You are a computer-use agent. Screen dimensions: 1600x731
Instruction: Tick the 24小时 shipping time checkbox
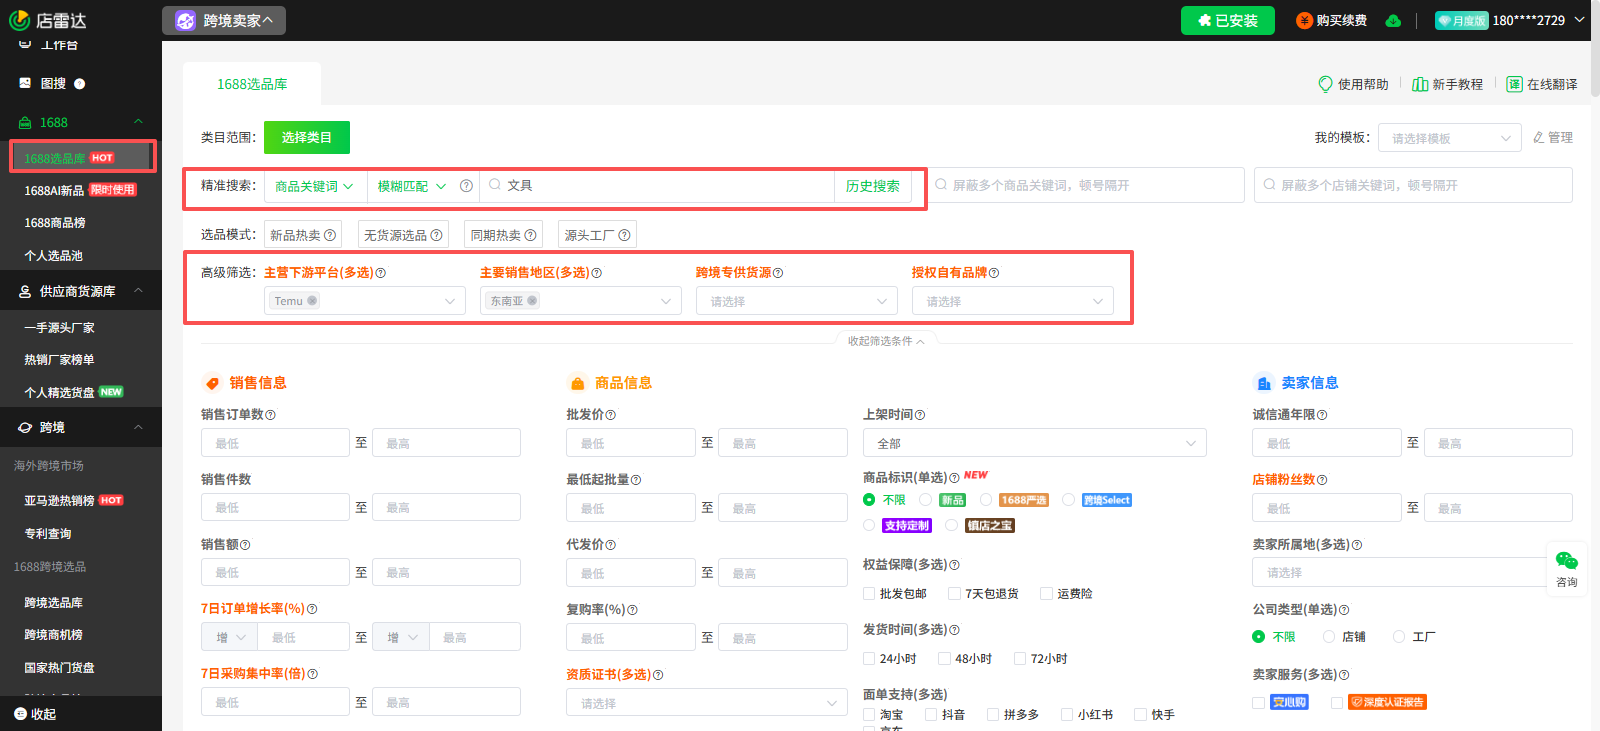tap(869, 659)
